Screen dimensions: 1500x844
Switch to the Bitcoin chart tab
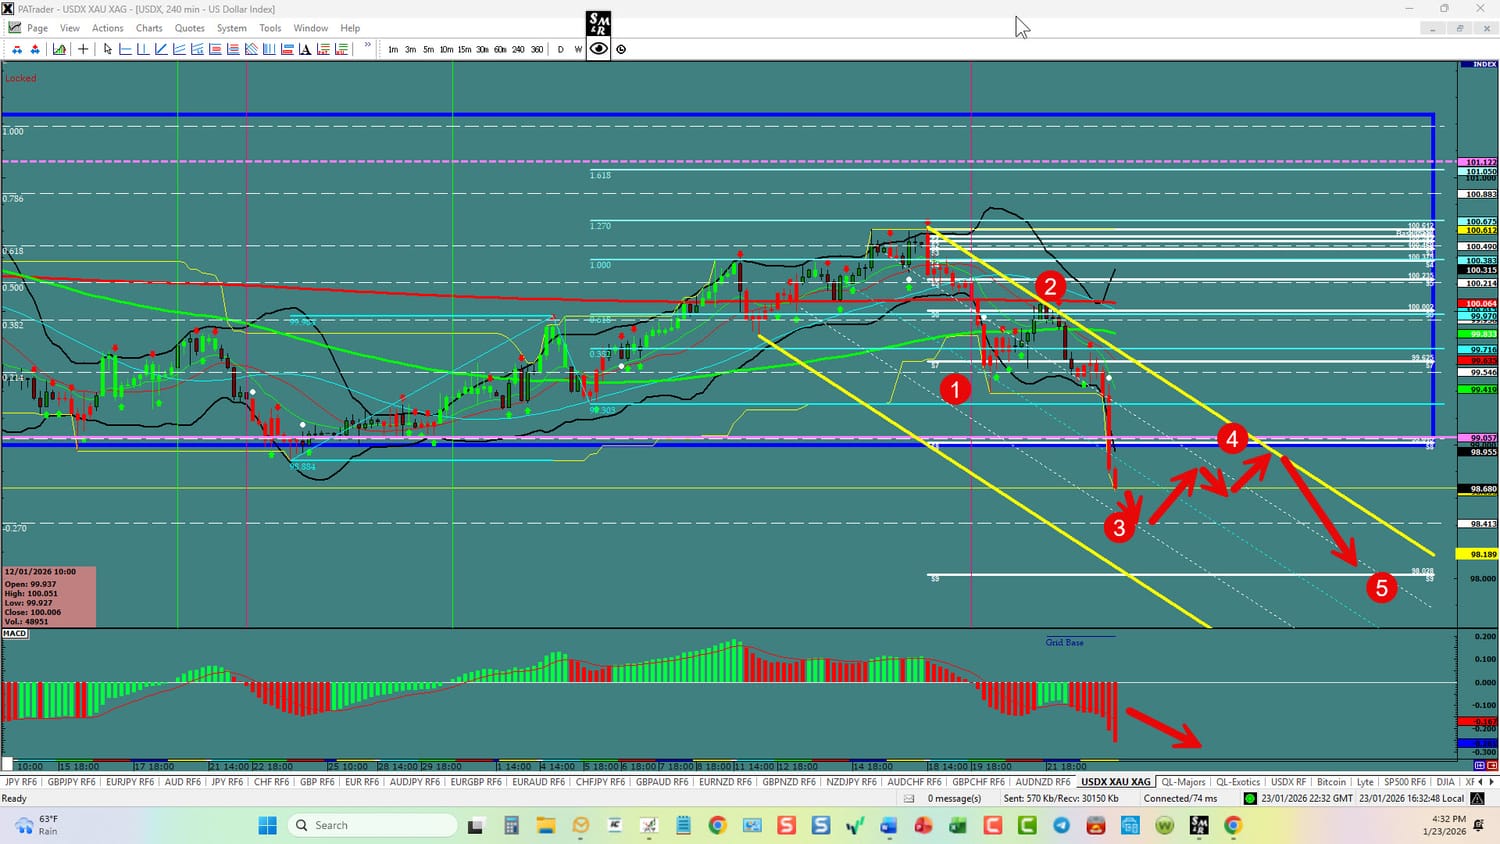(x=1331, y=782)
